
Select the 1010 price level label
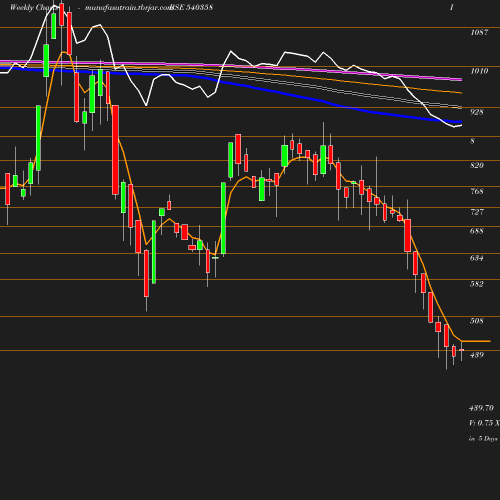point(479,71)
